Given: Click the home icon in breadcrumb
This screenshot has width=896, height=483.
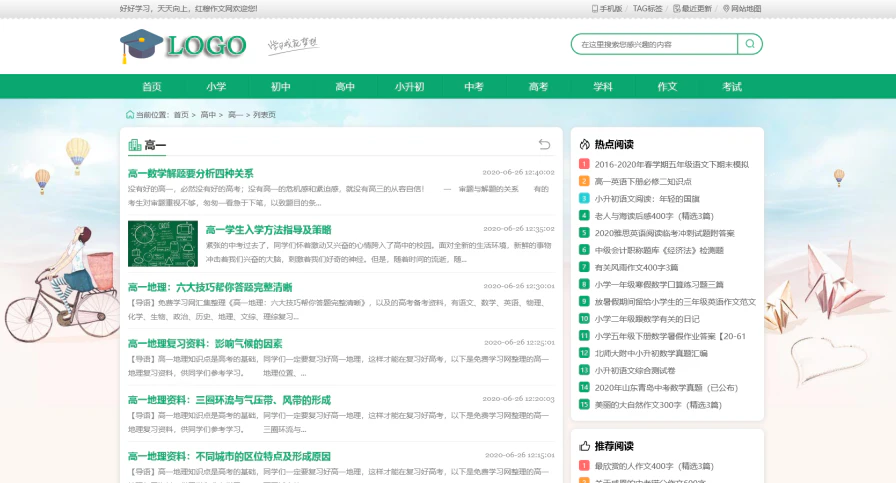Looking at the screenshot, I should coord(130,114).
